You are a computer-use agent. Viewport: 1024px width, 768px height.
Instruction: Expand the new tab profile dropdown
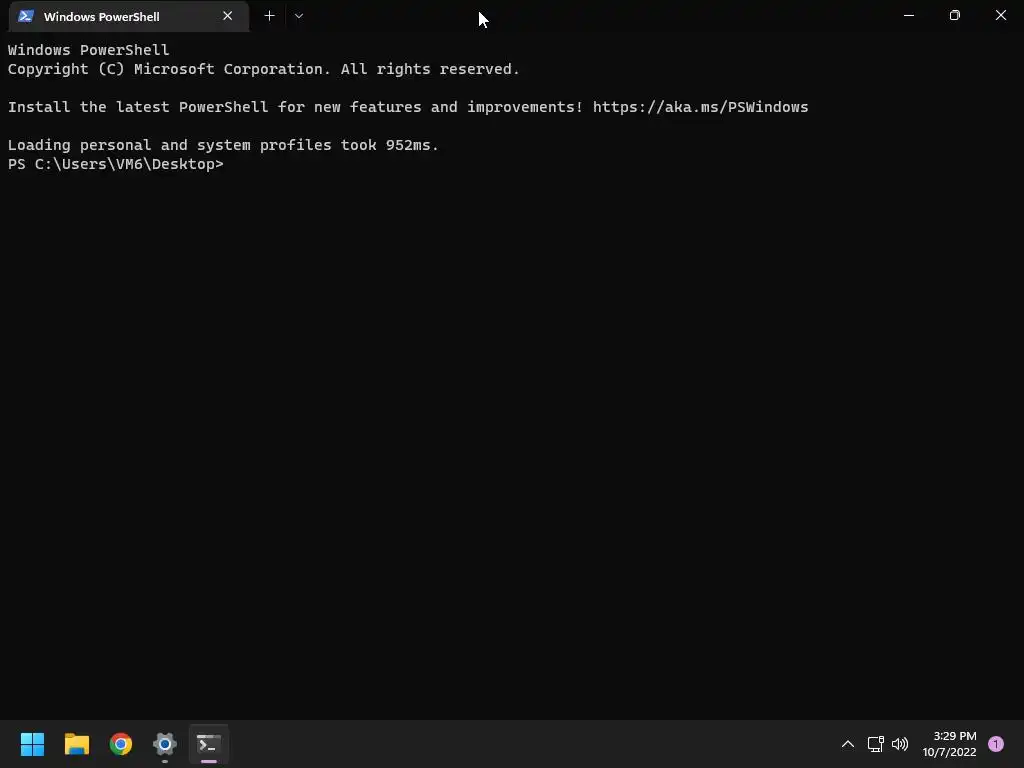point(299,16)
